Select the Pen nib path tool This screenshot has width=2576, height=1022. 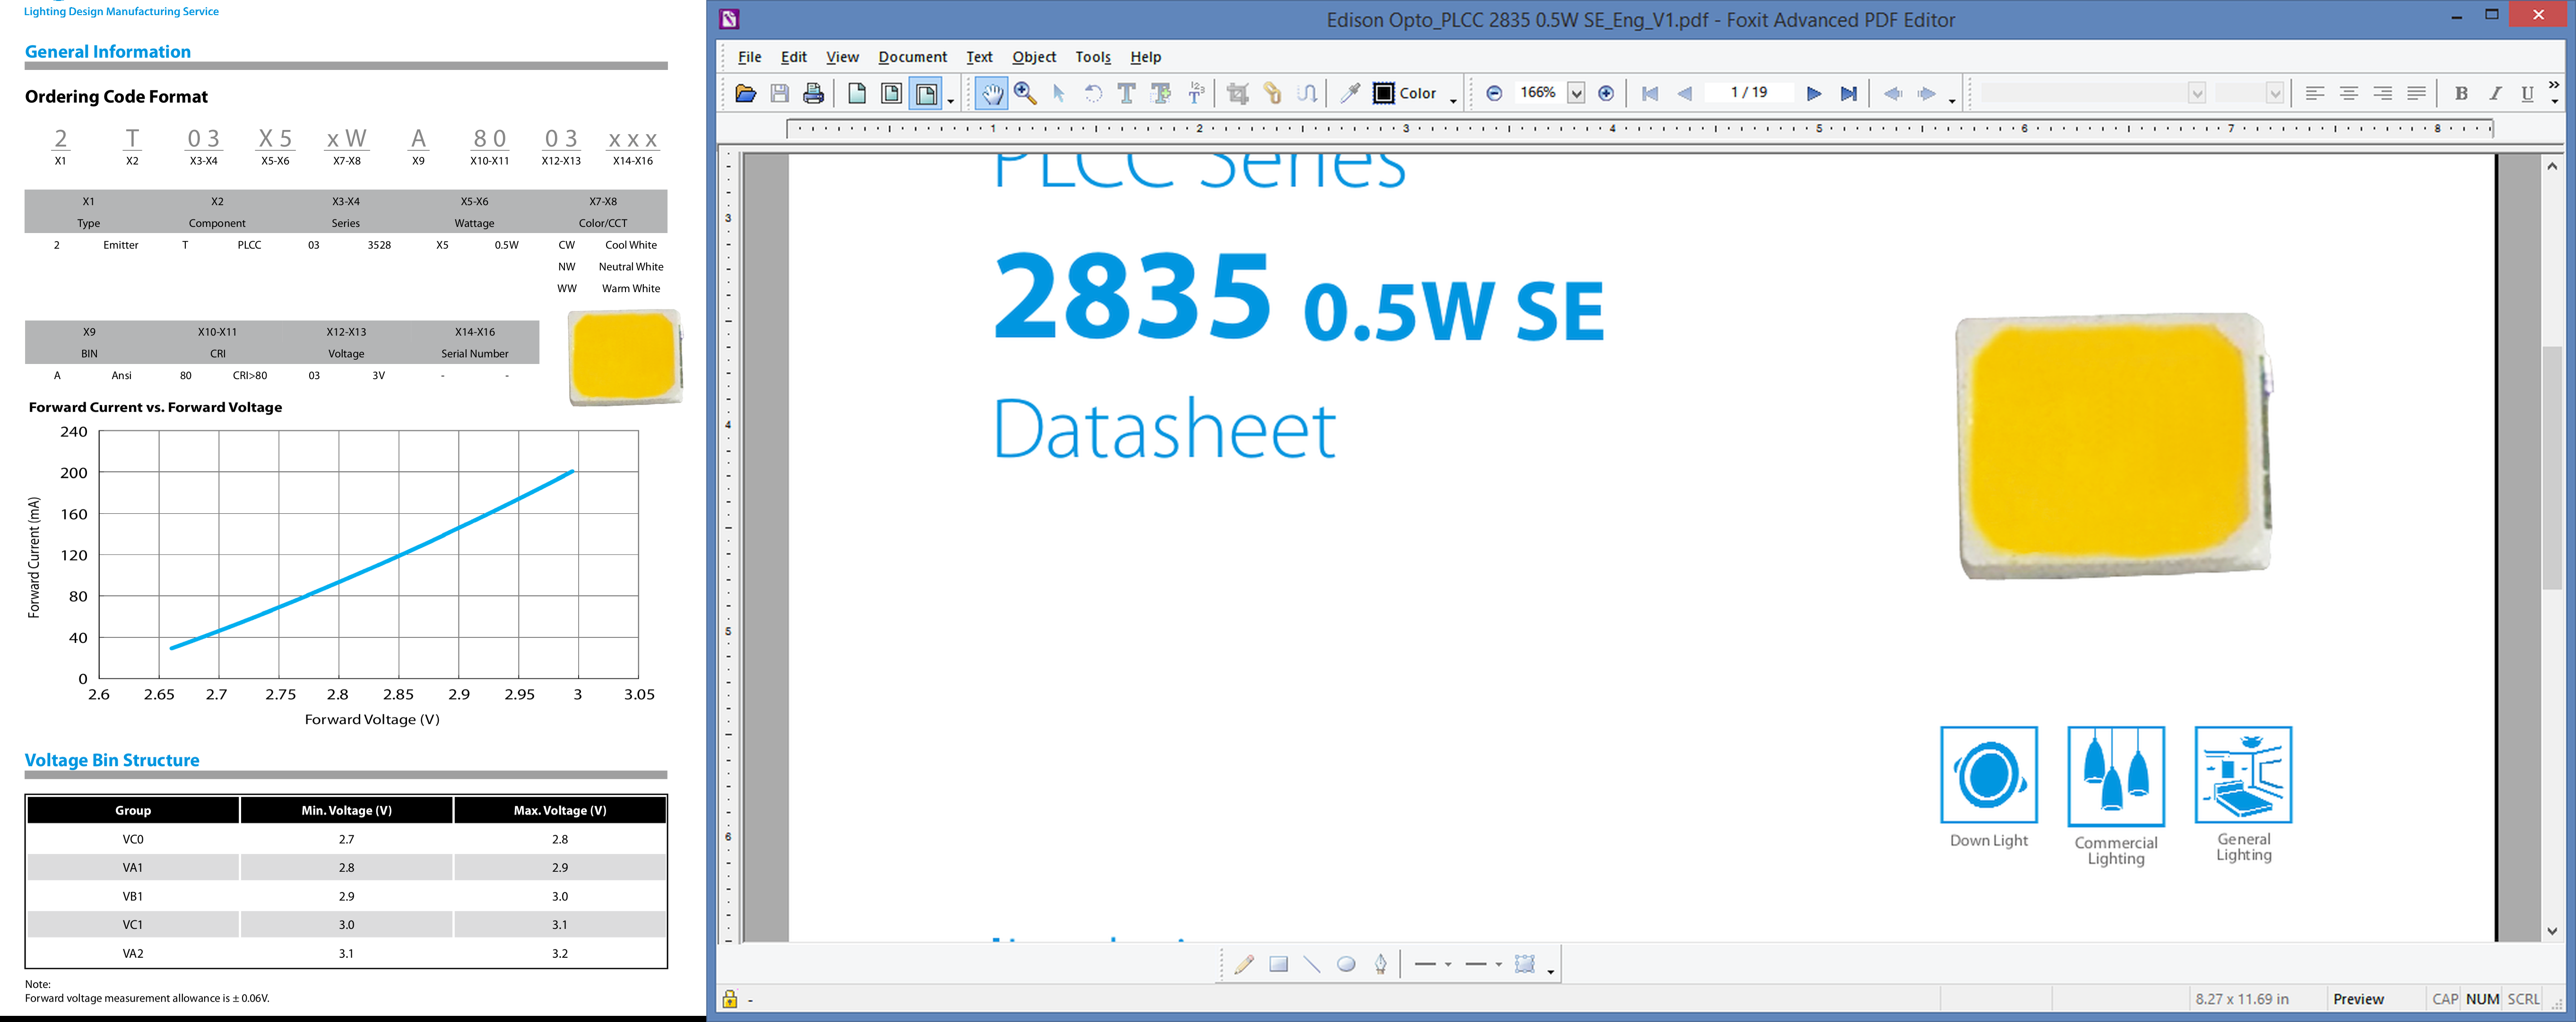tap(1380, 964)
